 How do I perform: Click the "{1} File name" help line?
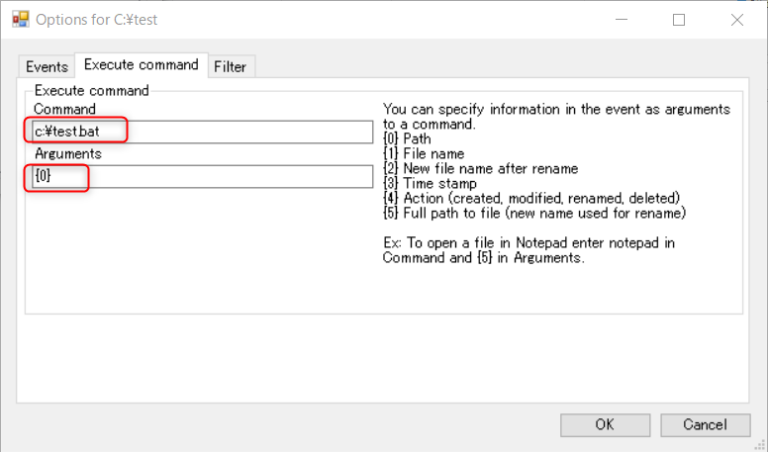click(x=425, y=154)
